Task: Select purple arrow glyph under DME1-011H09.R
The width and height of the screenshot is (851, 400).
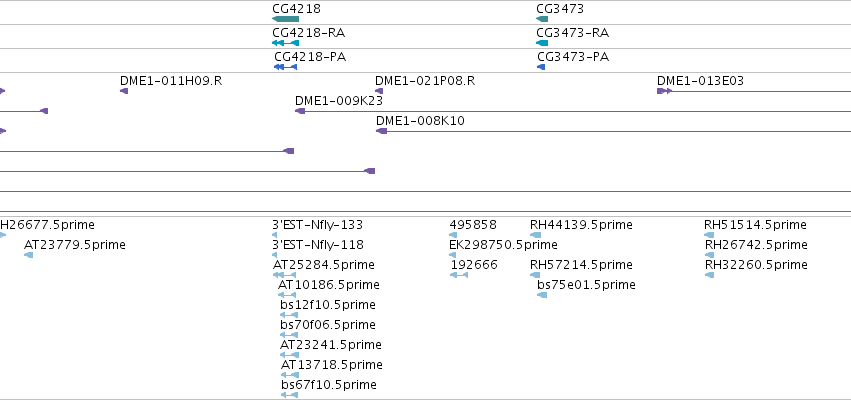Action: tap(124, 91)
